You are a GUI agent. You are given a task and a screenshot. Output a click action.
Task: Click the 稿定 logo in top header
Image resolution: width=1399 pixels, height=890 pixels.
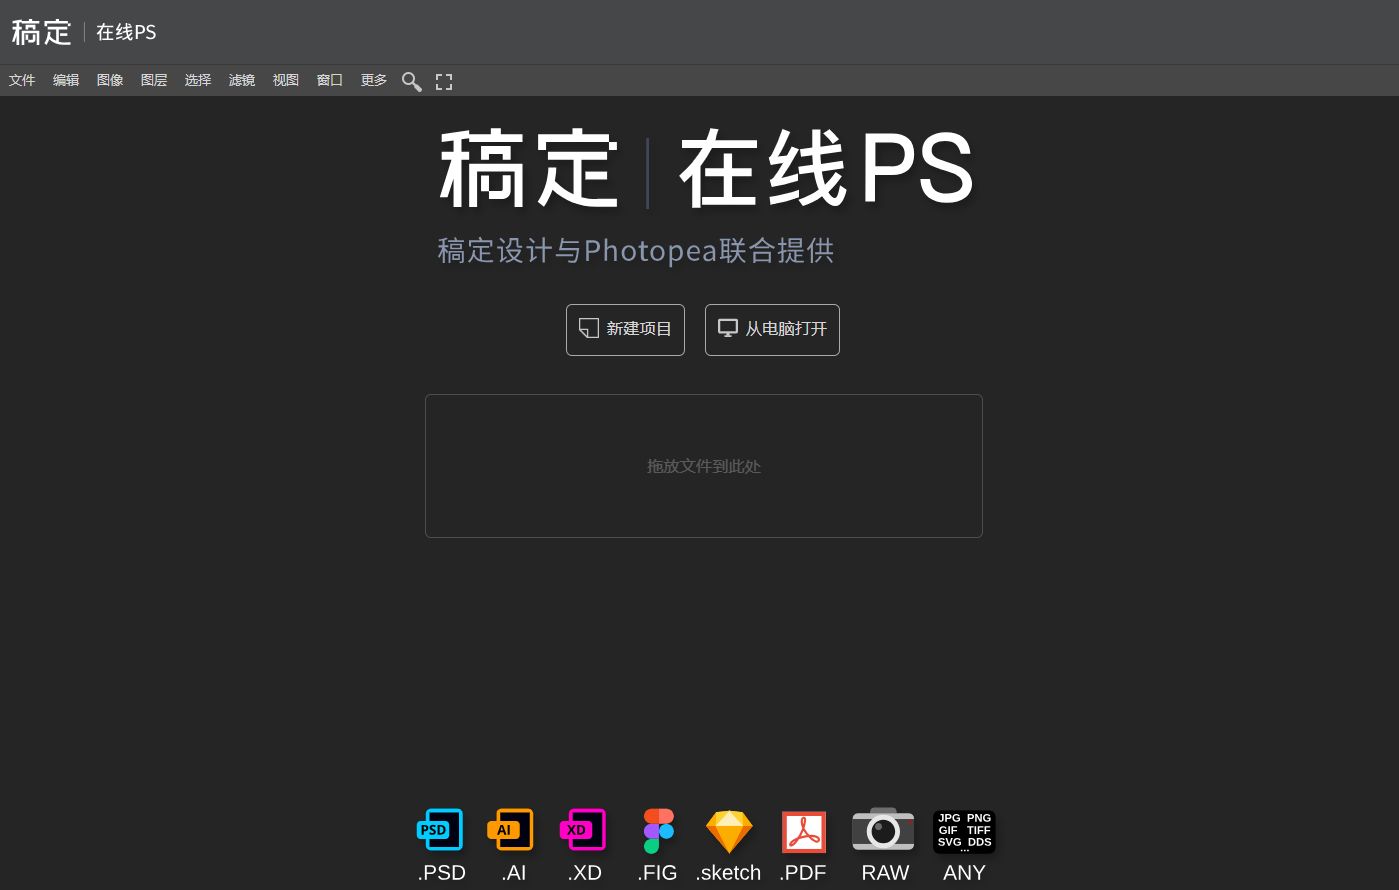41,32
